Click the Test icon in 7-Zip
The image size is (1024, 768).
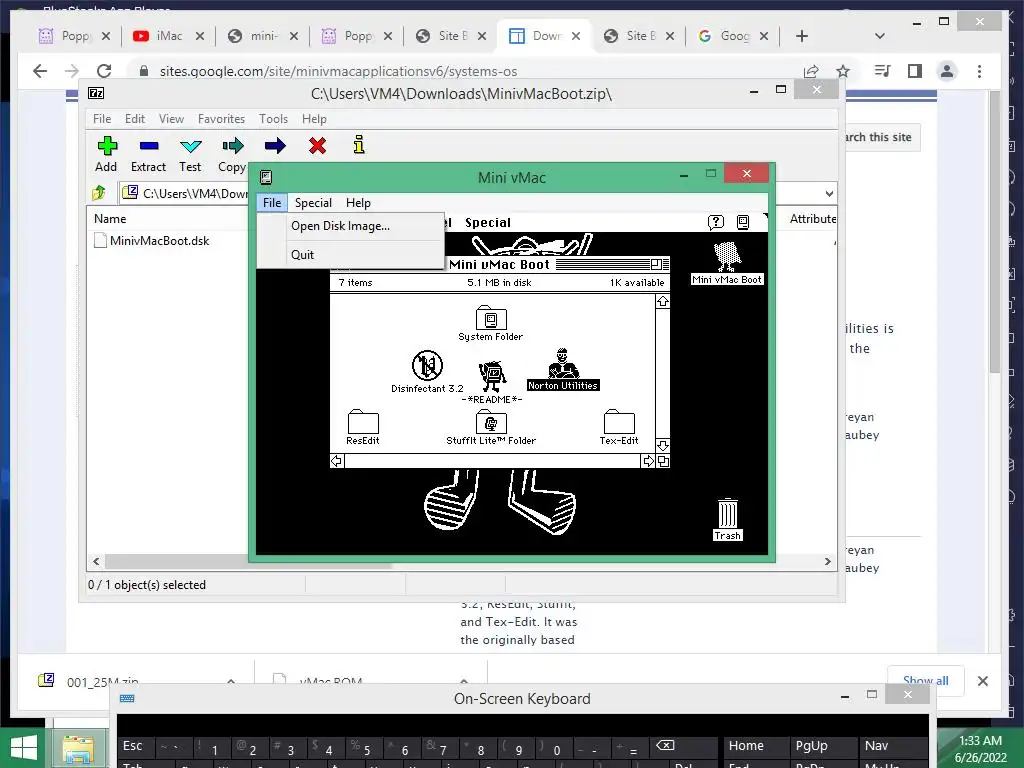190,154
